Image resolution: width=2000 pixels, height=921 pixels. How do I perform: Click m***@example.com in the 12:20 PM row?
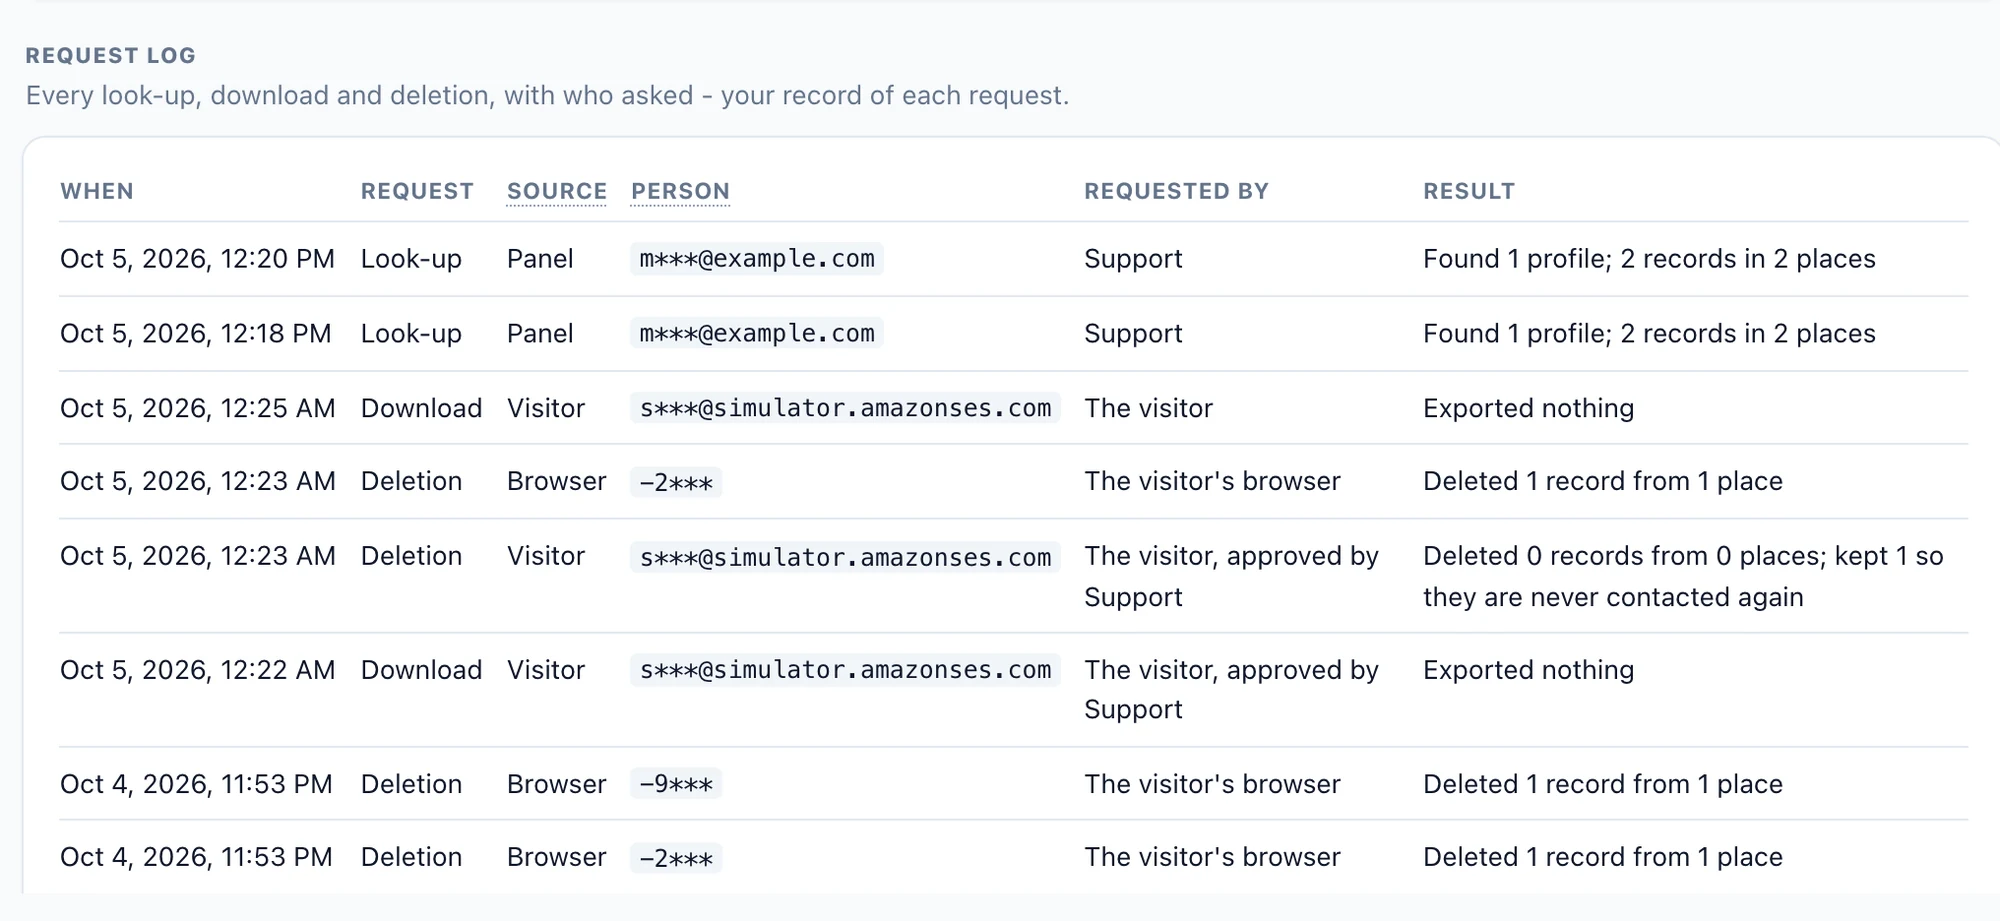(x=757, y=259)
